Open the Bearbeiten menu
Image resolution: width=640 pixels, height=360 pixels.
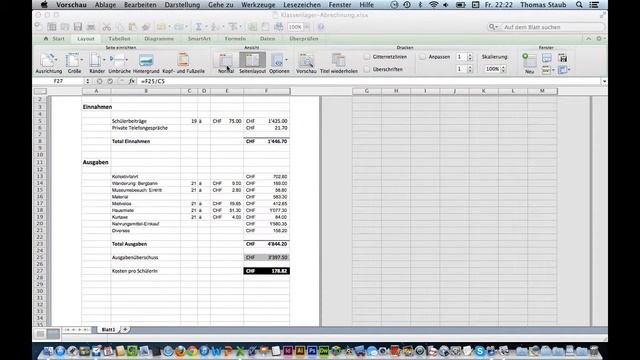click(x=140, y=5)
